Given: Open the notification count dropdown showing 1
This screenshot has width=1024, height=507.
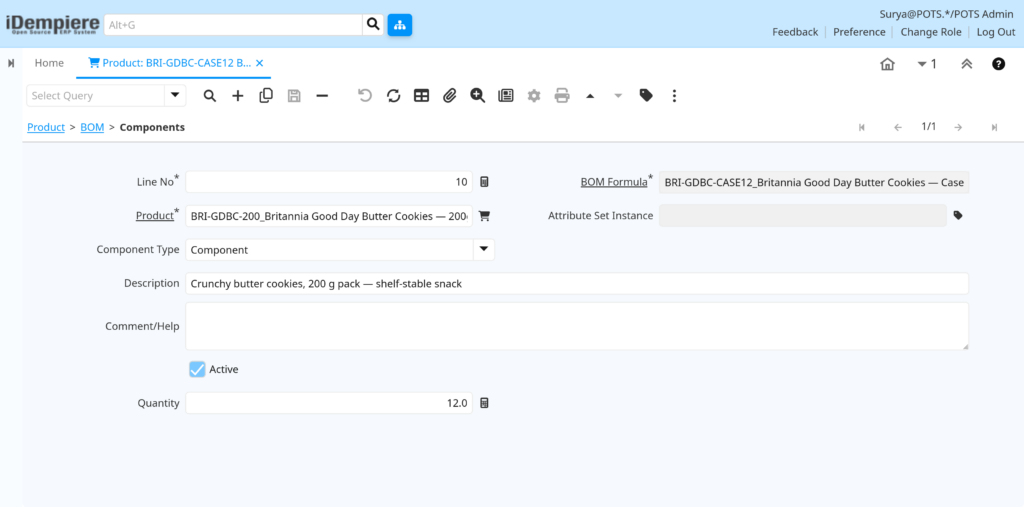Looking at the screenshot, I should click(927, 64).
